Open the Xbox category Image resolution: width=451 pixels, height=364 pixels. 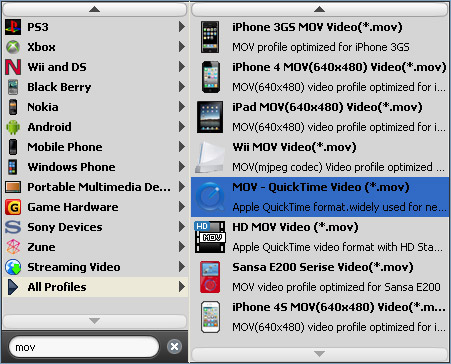[95, 47]
